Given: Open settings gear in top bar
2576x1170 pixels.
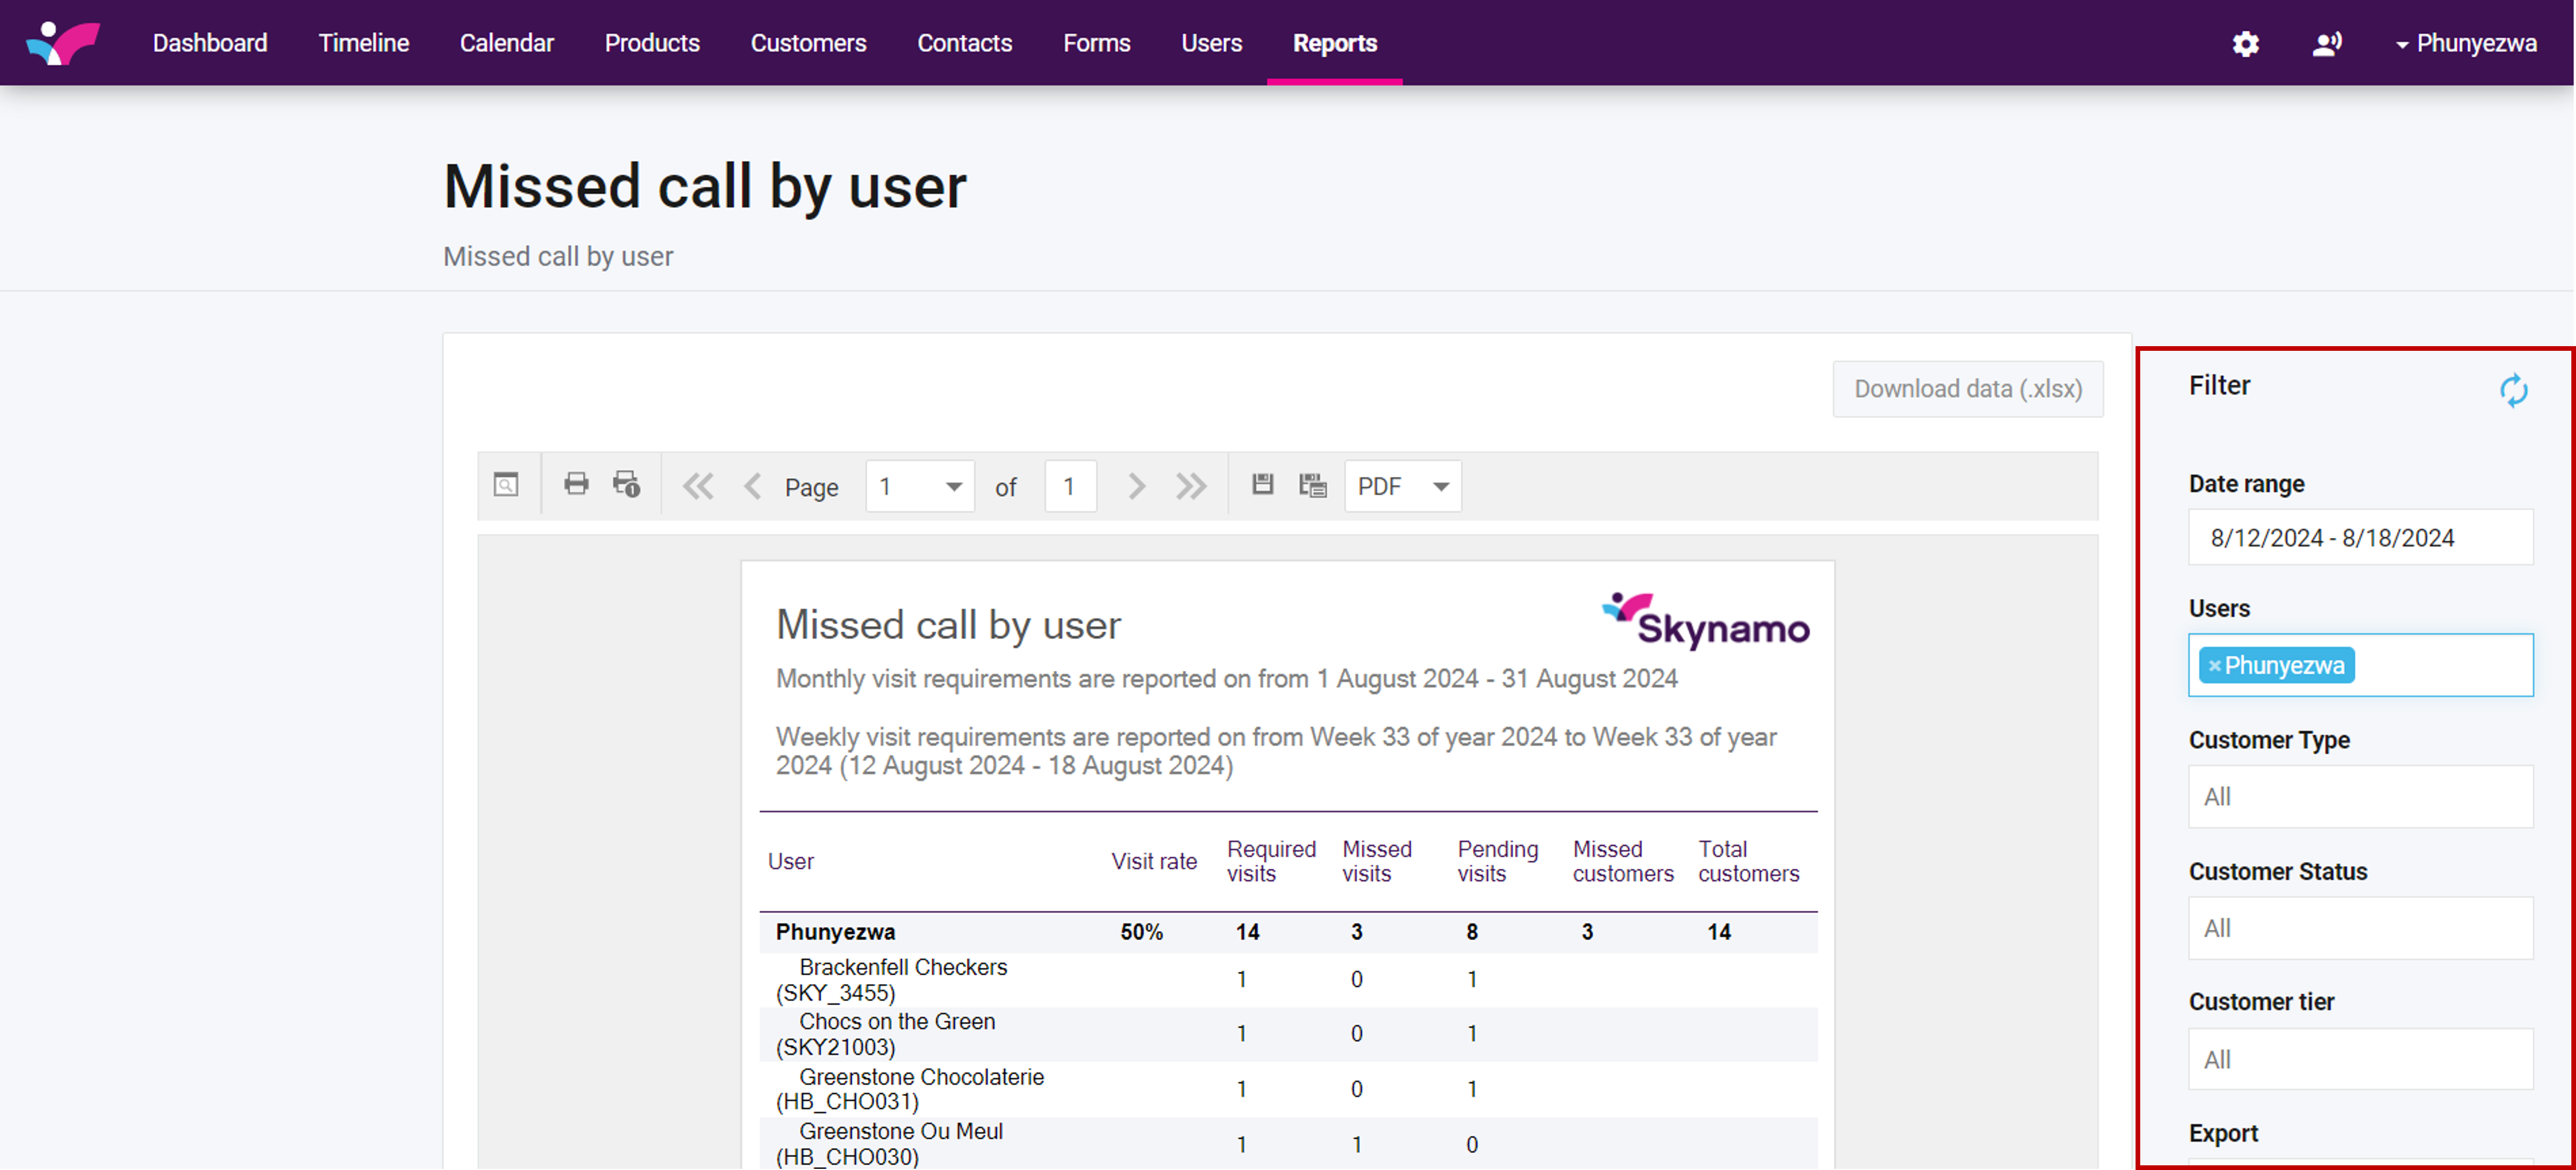Looking at the screenshot, I should 2246,44.
